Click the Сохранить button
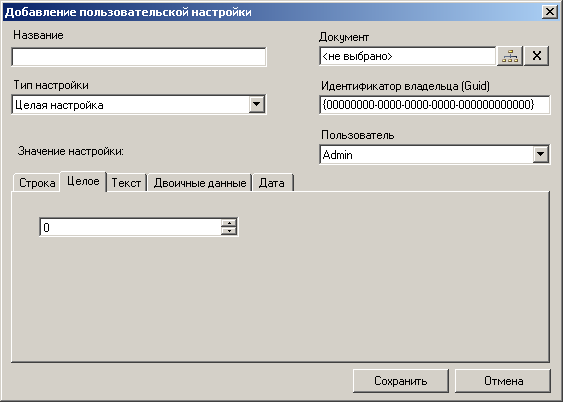563x402 pixels. [x=401, y=381]
